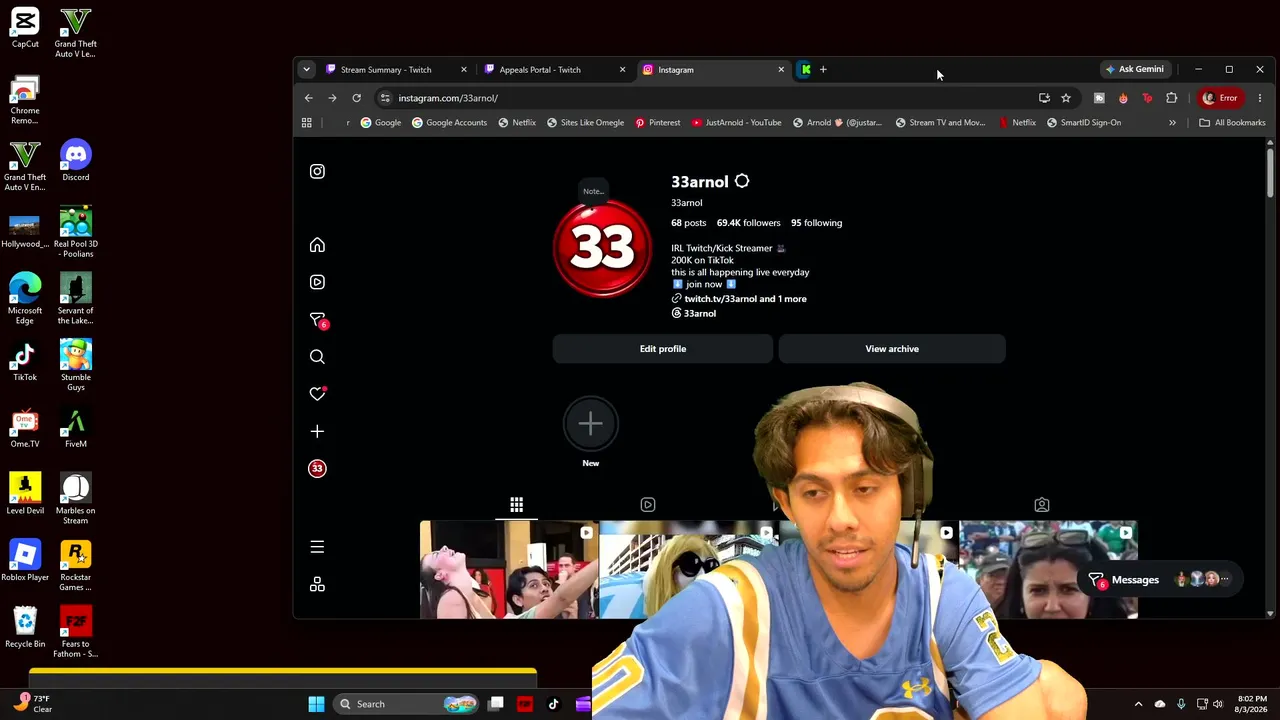Expand hidden bookmarks overflow chevron
Image resolution: width=1280 pixels, height=720 pixels.
click(1172, 123)
